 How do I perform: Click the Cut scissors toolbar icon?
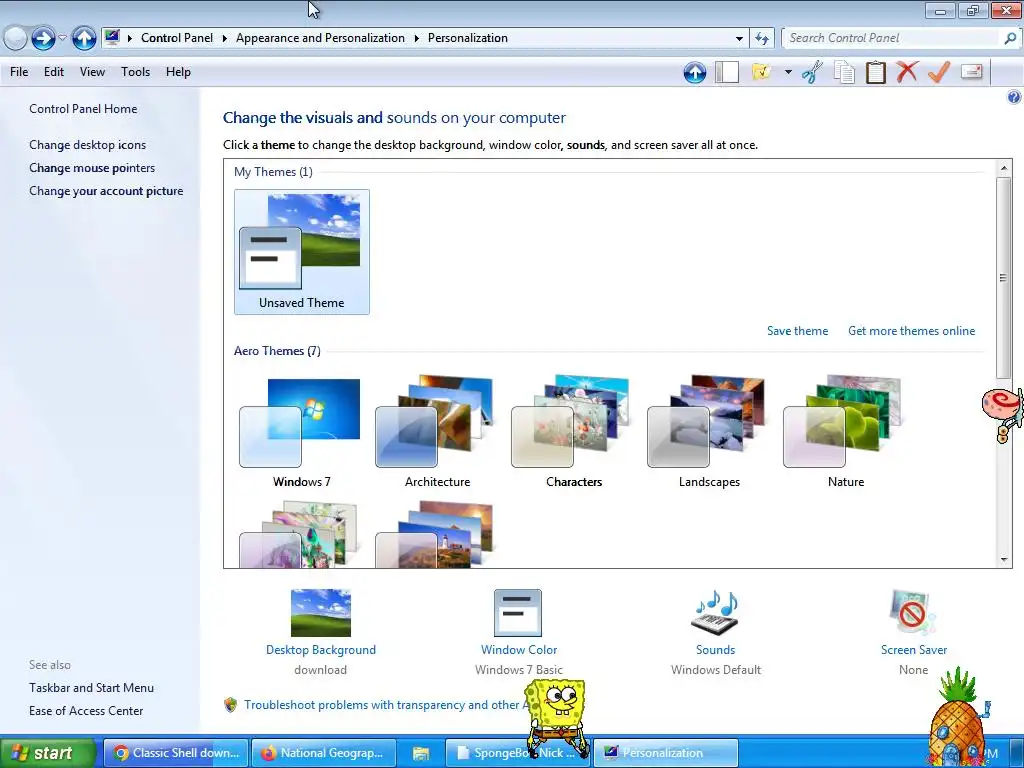tap(812, 72)
